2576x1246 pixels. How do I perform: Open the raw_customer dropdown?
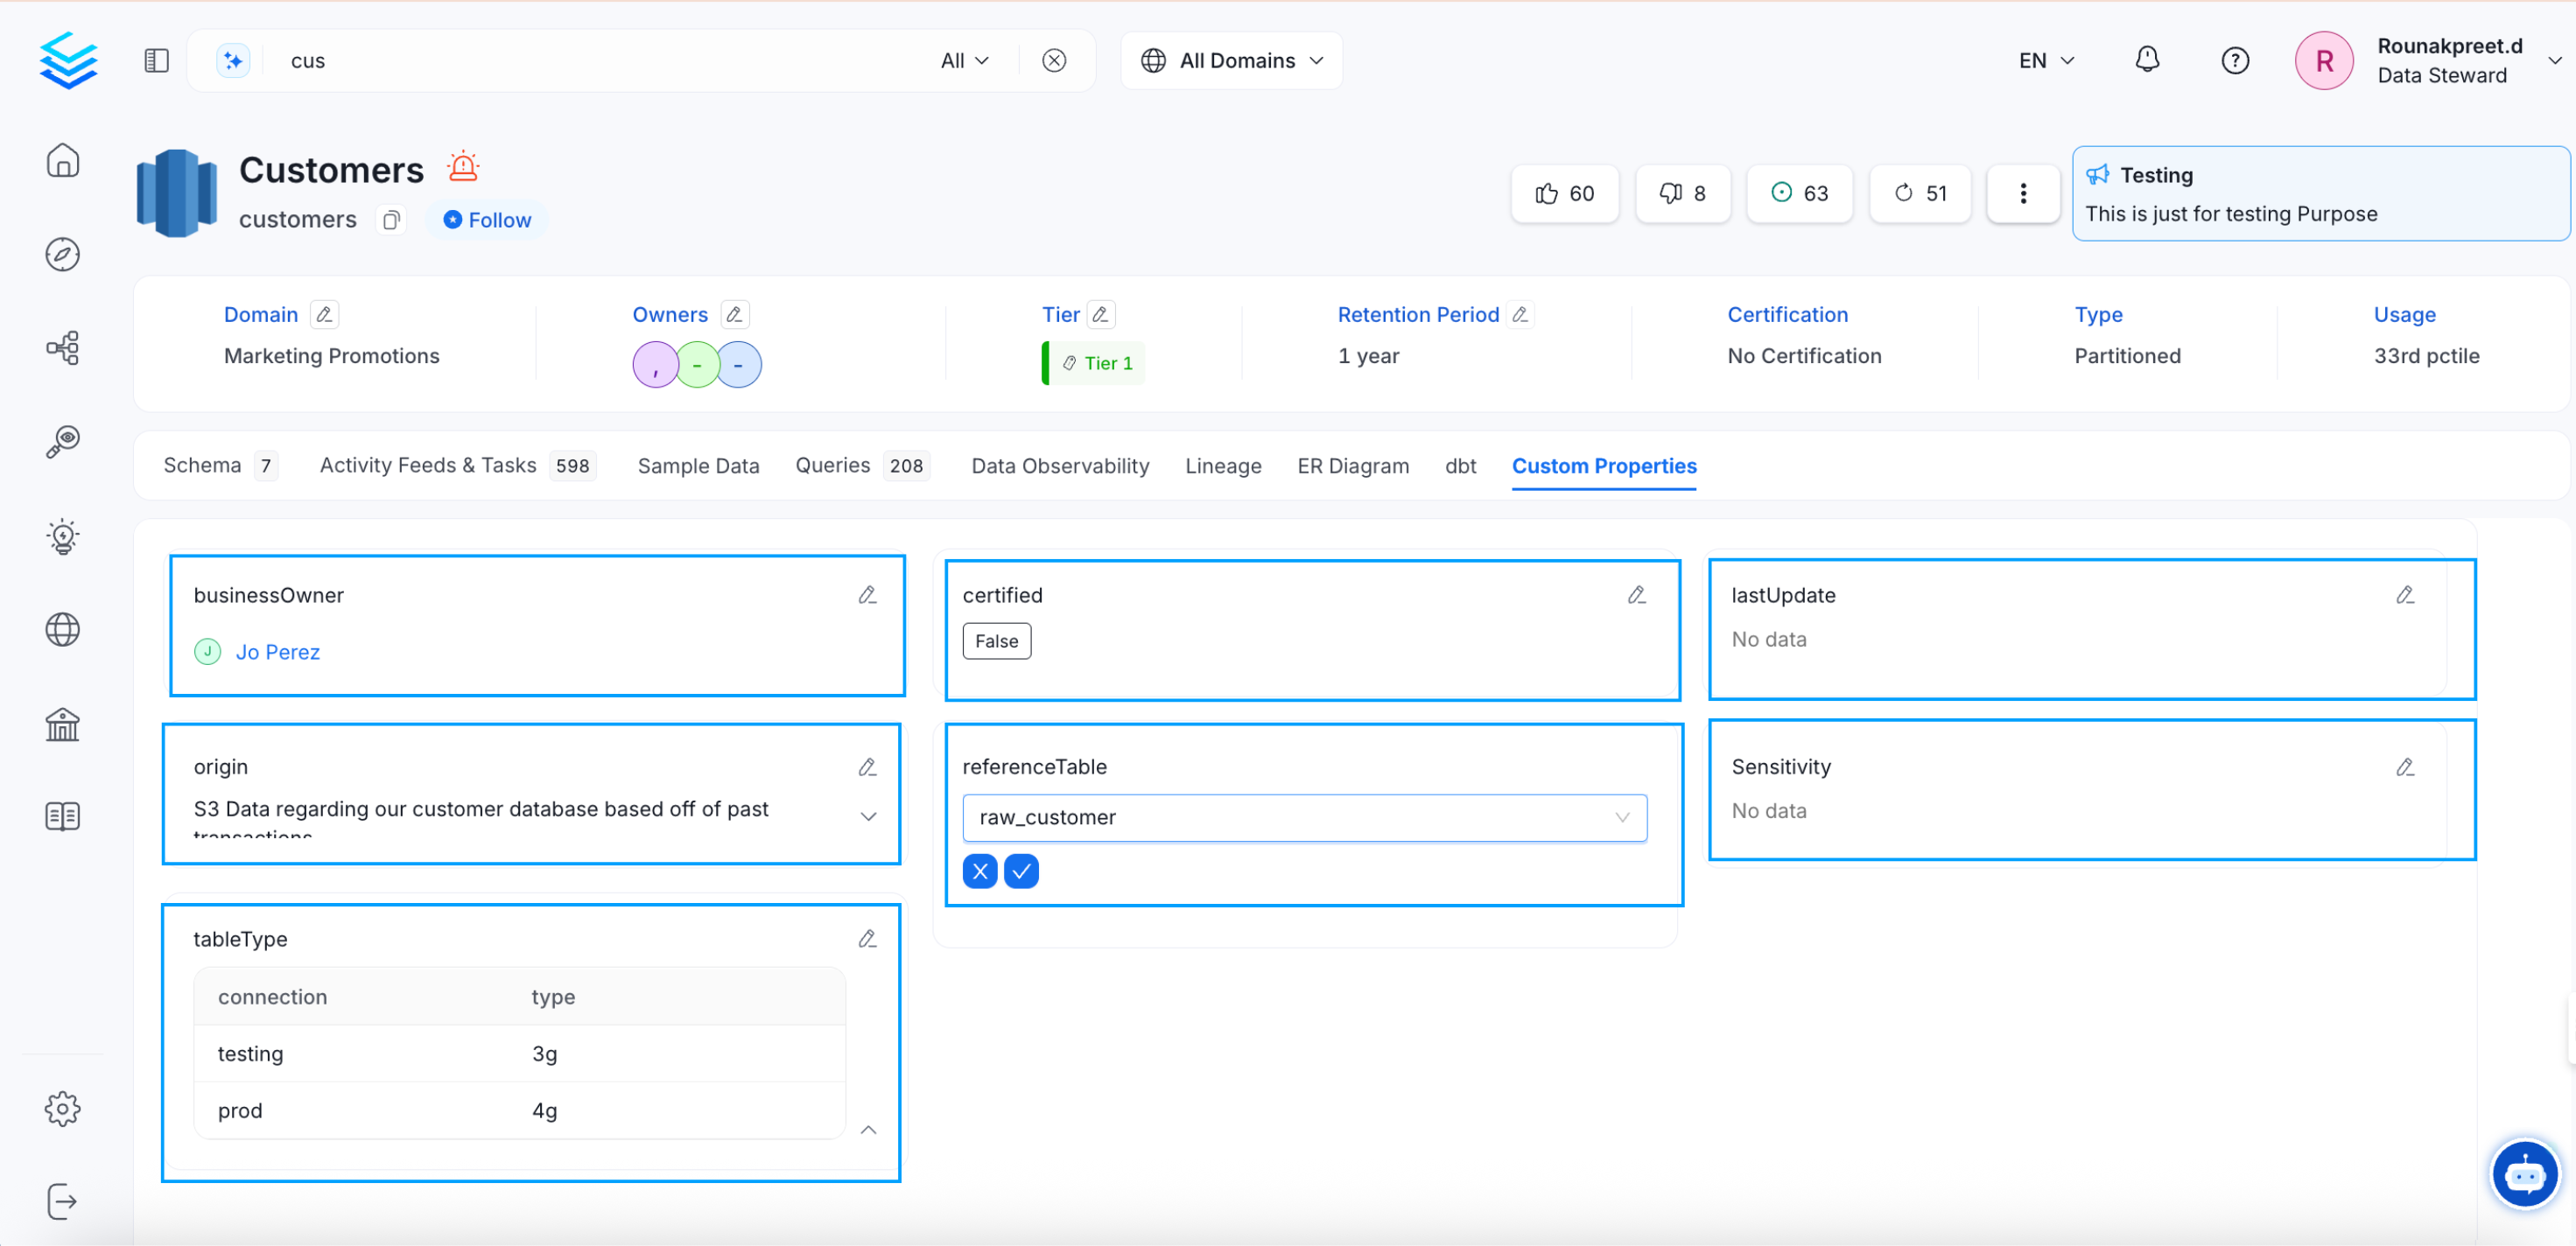(1303, 817)
